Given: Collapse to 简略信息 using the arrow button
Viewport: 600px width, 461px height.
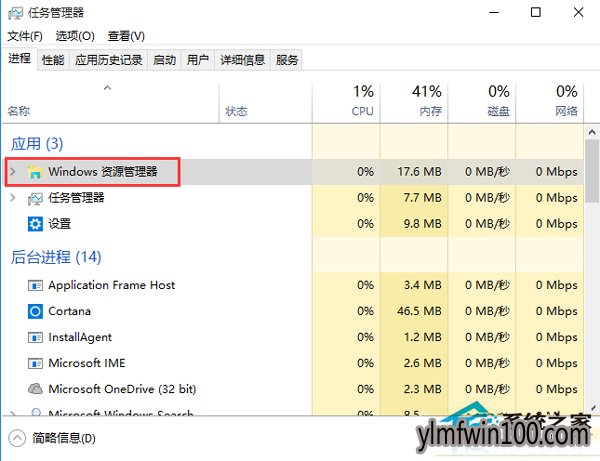Looking at the screenshot, I should [17, 438].
